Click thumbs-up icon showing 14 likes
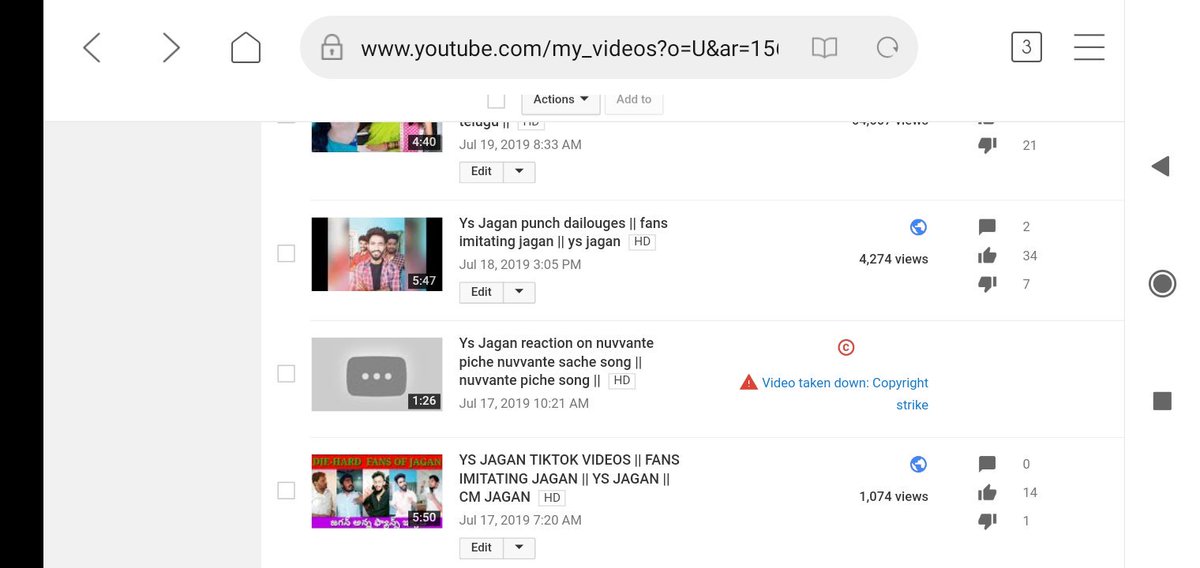The height and width of the screenshot is (568, 1200). (987, 492)
